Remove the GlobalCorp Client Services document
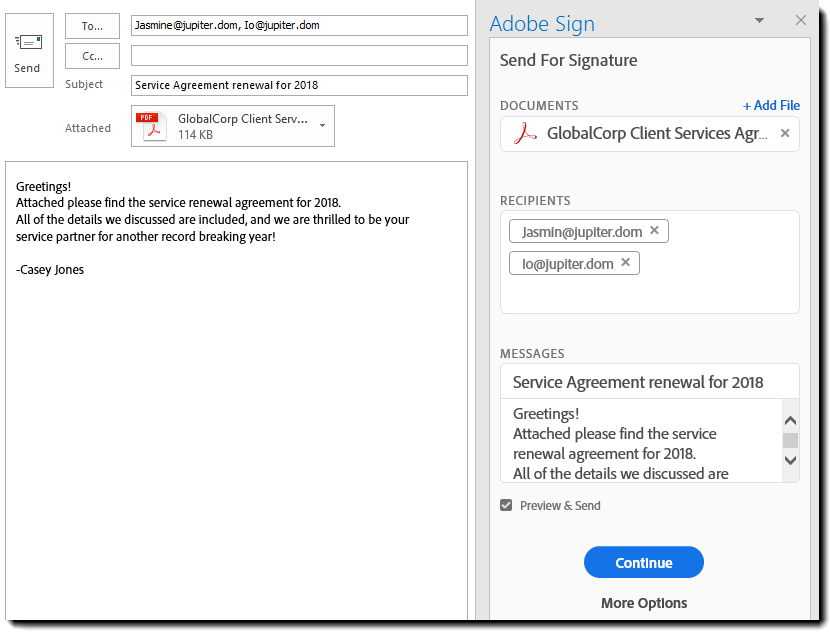The height and width of the screenshot is (634, 830). [x=785, y=133]
